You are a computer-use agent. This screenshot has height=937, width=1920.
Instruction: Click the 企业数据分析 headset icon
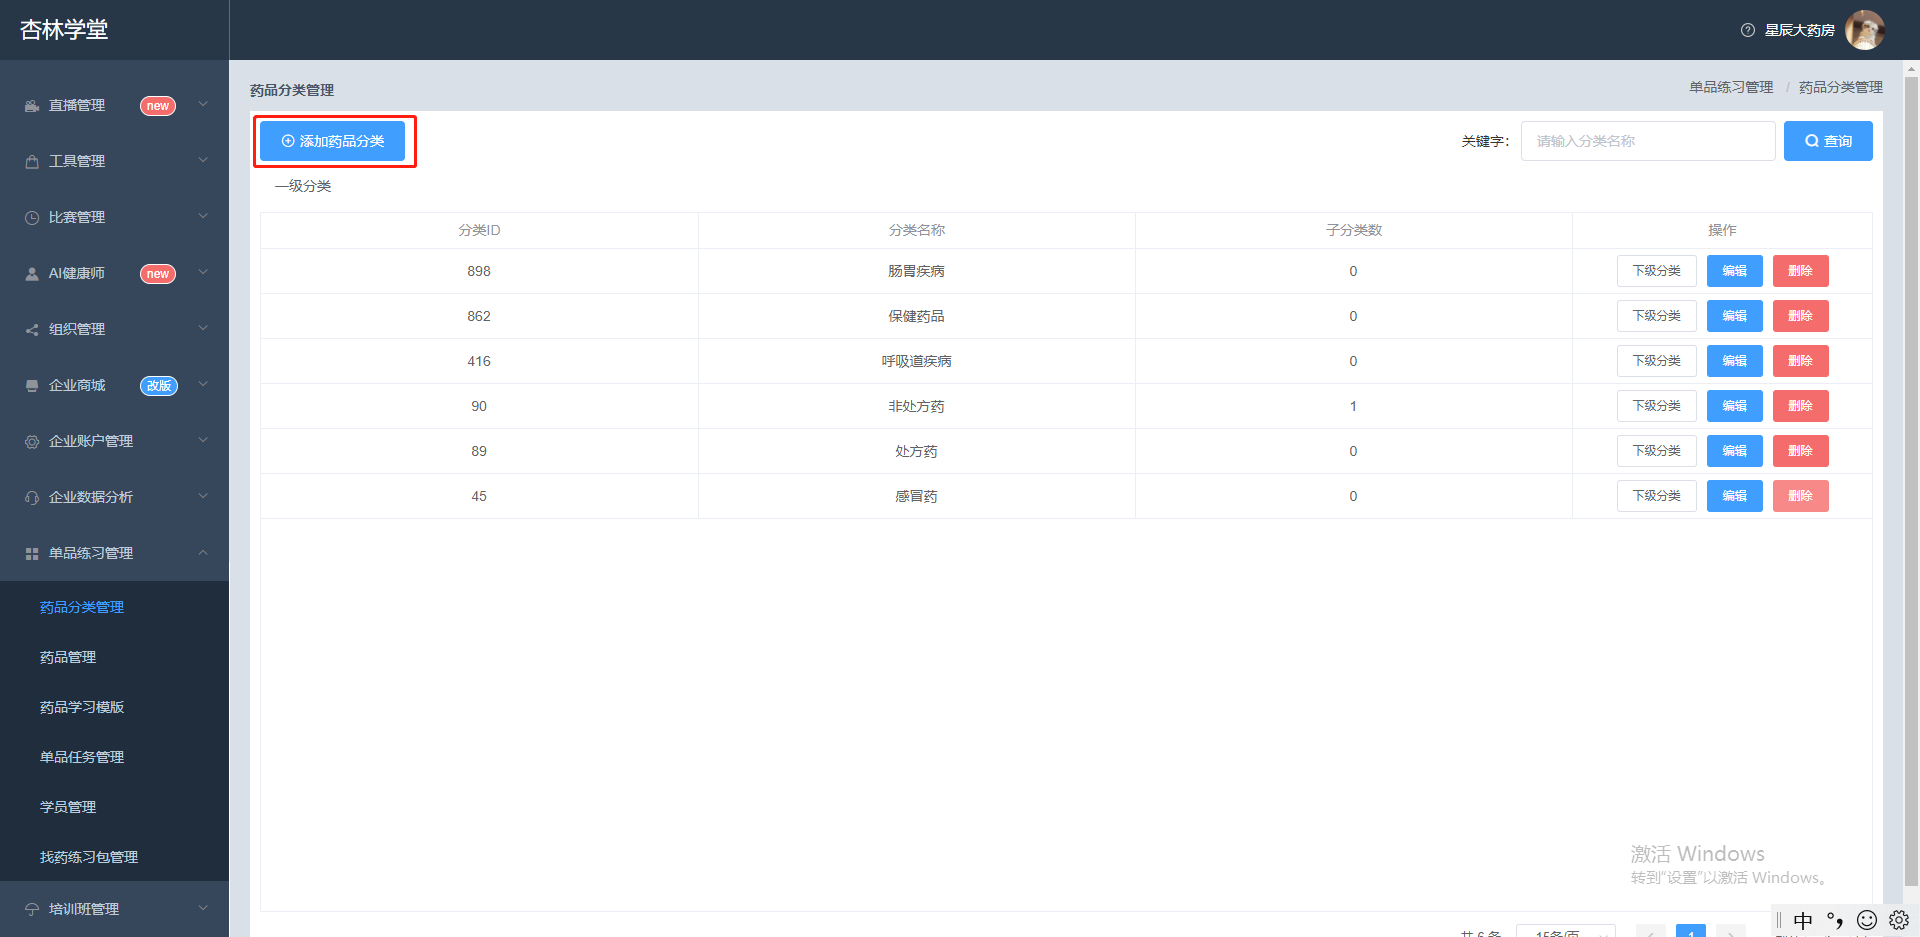[x=32, y=498]
